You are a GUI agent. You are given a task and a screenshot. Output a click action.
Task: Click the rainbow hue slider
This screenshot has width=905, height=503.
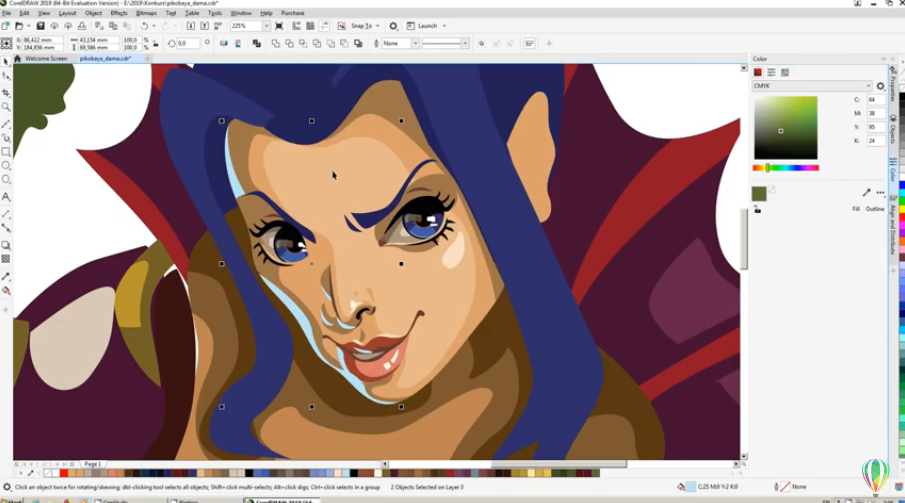(786, 168)
